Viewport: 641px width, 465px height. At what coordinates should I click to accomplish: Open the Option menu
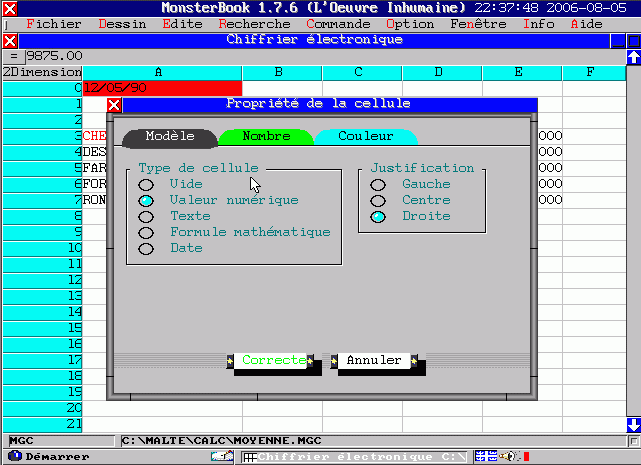410,24
